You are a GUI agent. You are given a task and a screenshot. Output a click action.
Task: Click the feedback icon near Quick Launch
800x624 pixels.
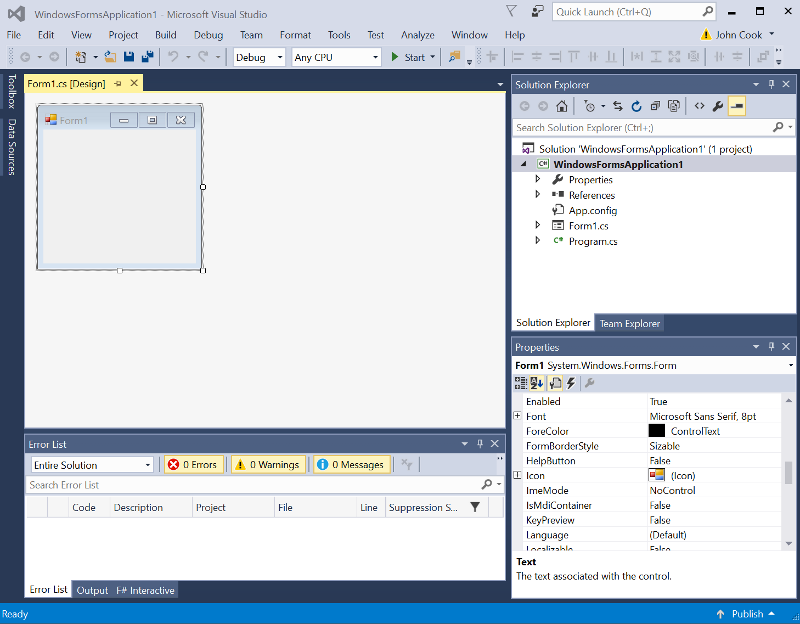(537, 11)
